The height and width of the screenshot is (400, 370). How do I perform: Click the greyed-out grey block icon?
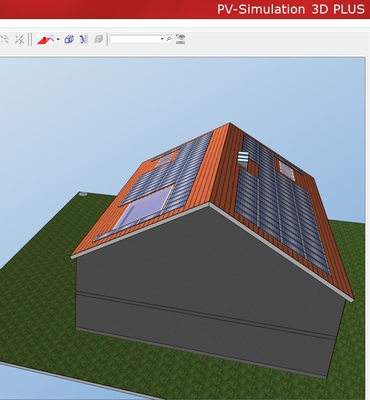tap(98, 39)
